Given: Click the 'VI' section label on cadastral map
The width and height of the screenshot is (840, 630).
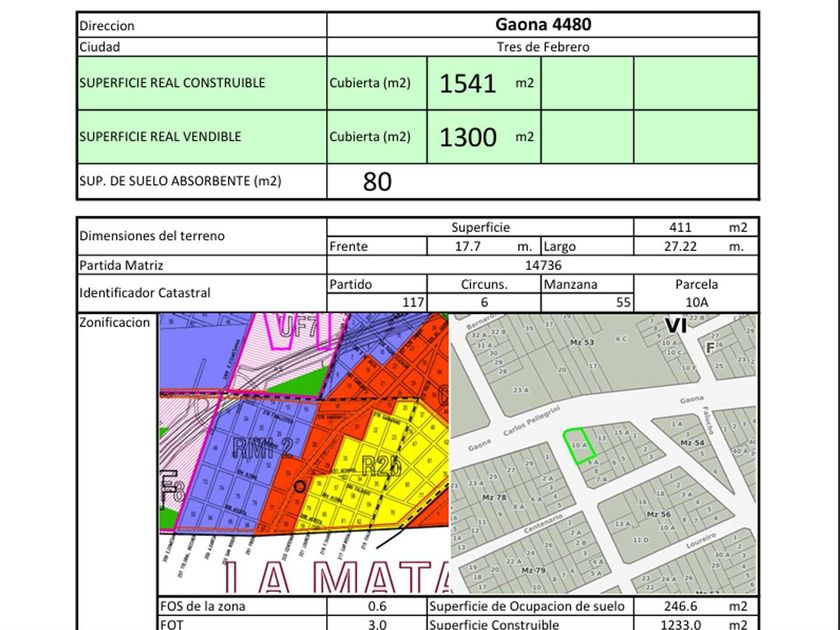Looking at the screenshot, I should [x=676, y=325].
